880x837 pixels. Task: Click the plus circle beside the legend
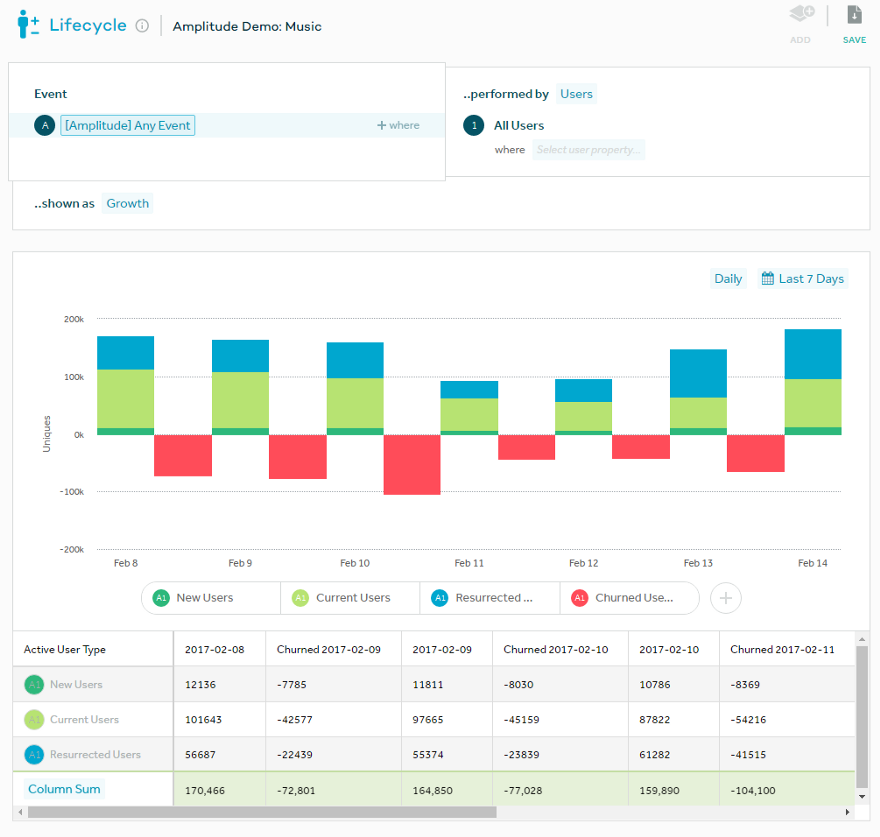[x=726, y=598]
